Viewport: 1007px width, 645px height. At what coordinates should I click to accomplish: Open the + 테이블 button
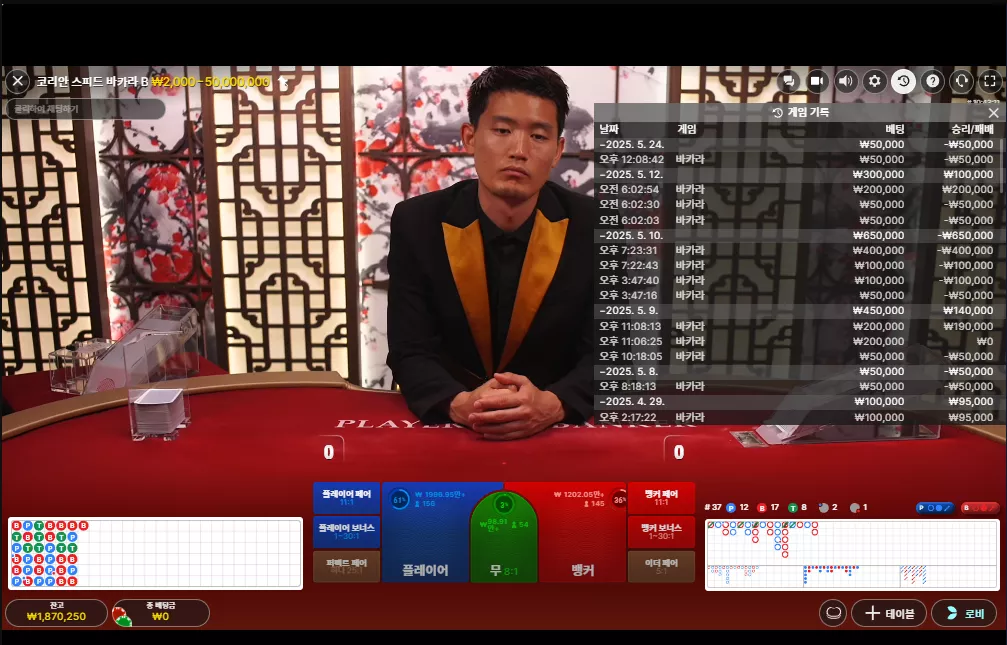pos(889,613)
